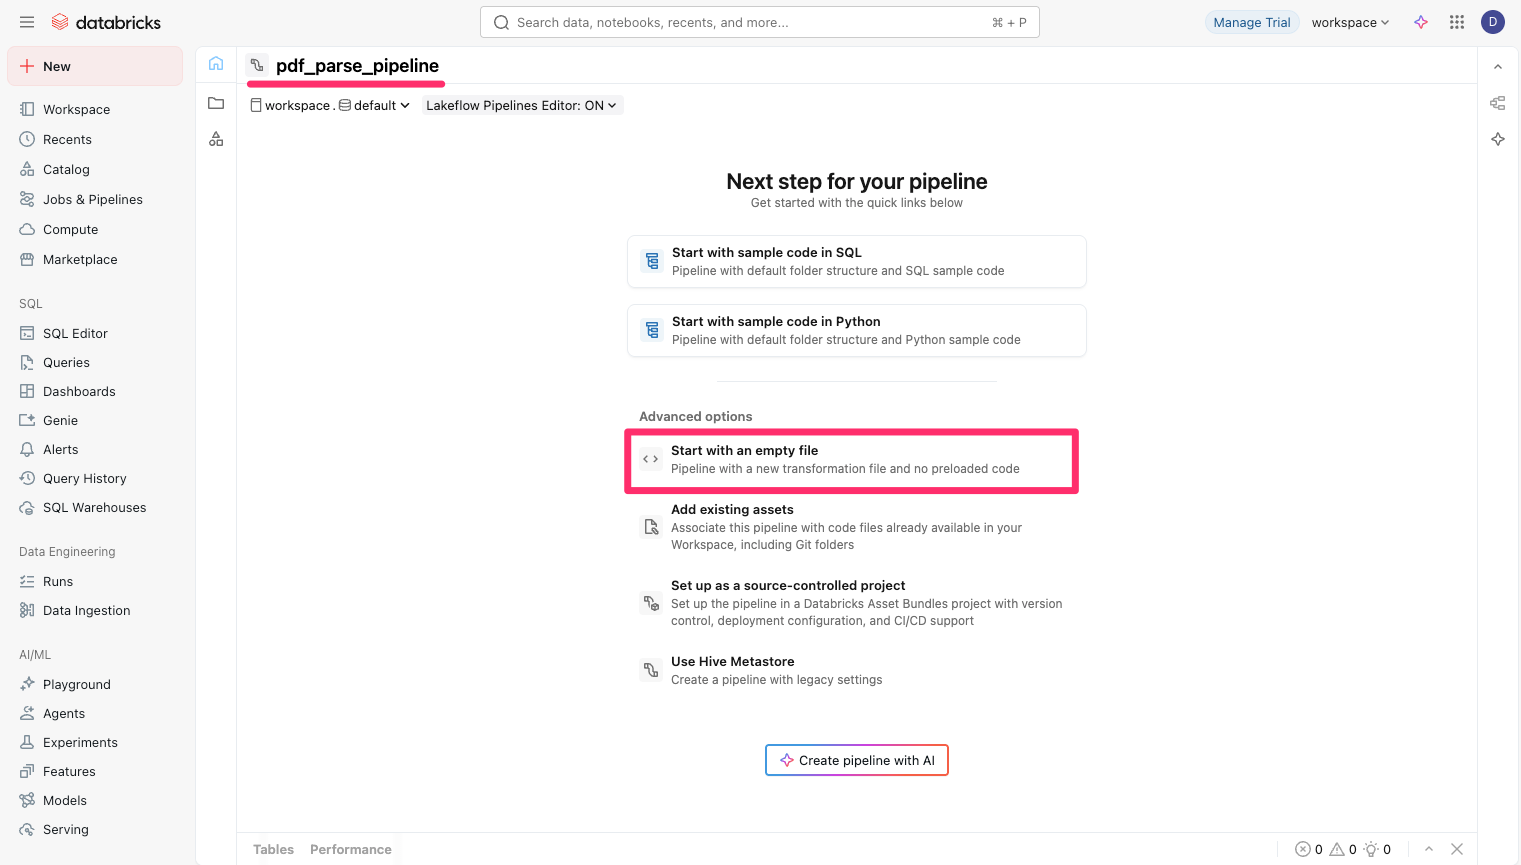Click Create pipeline with AI button

pyautogui.click(x=857, y=760)
